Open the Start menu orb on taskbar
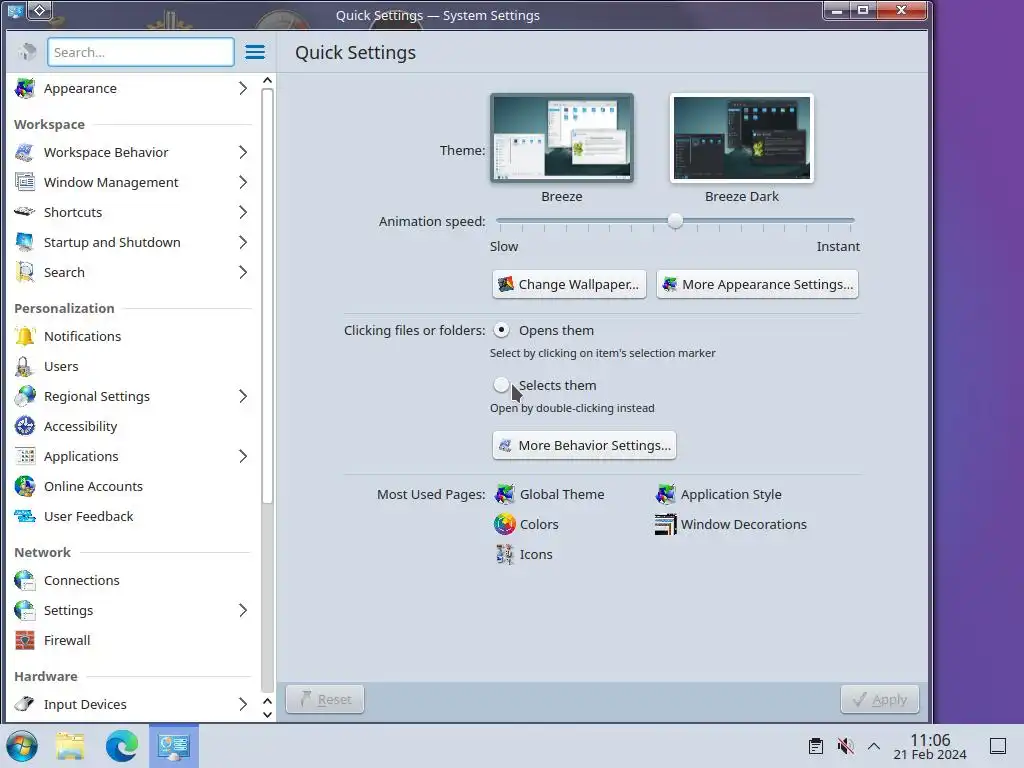This screenshot has height=768, width=1024. (22, 746)
